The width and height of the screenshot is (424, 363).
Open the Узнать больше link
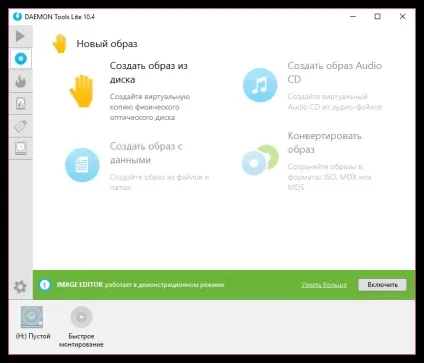(x=324, y=285)
